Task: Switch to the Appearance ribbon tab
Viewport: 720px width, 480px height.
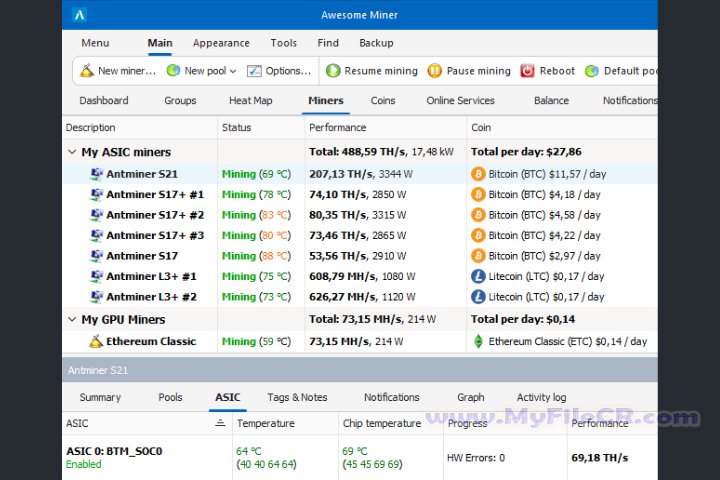Action: 221,43
